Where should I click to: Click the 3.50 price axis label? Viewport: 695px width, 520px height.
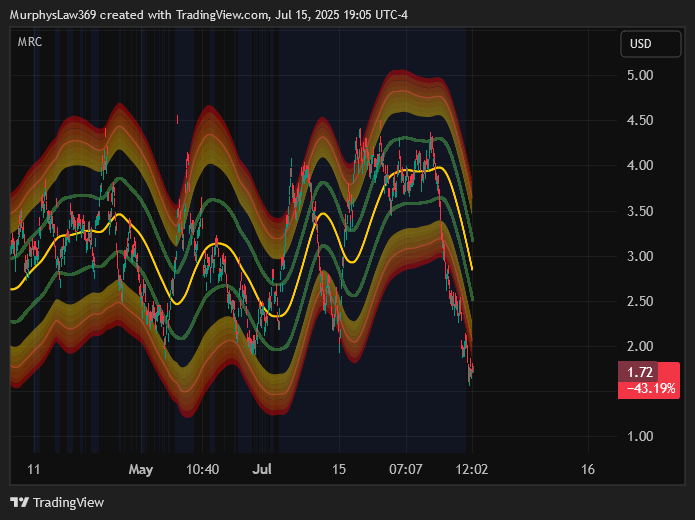click(x=640, y=211)
